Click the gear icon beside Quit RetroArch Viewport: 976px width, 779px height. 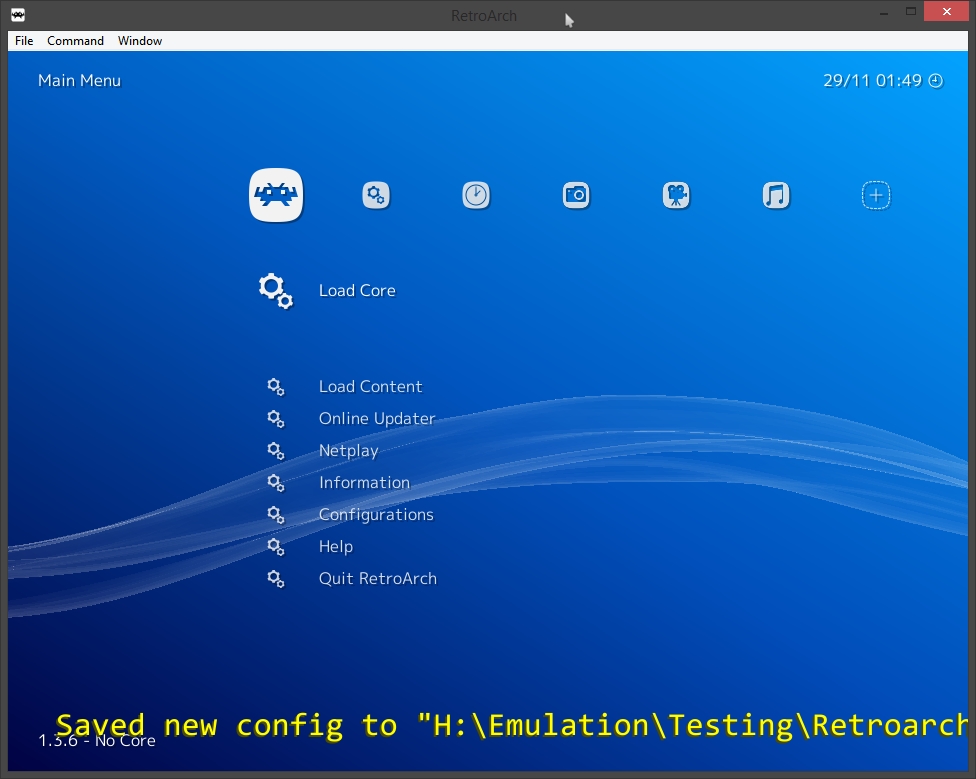click(276, 579)
